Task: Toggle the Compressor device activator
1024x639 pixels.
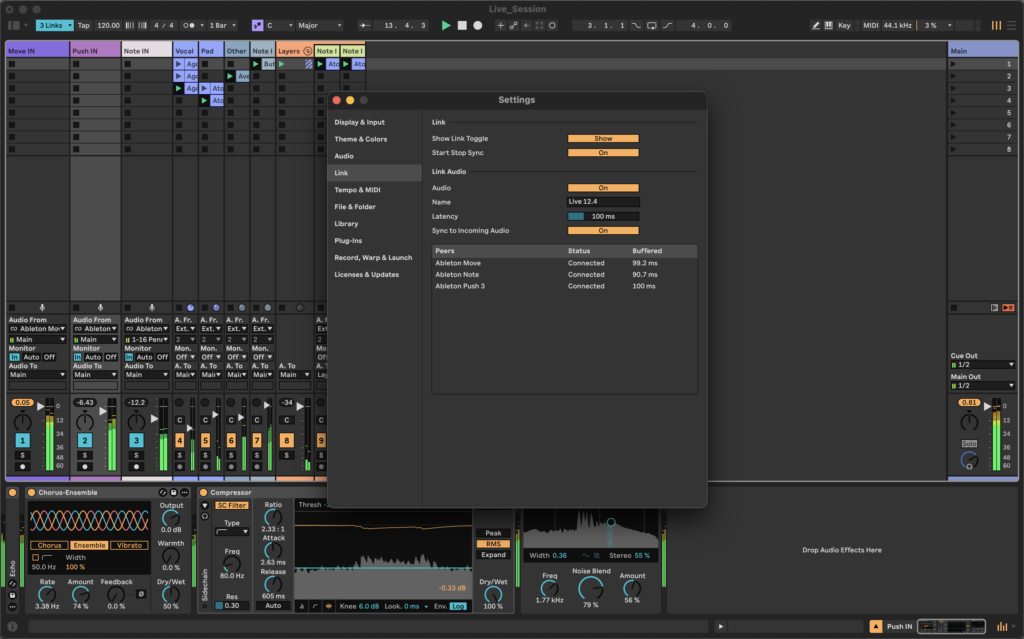Action: point(203,492)
